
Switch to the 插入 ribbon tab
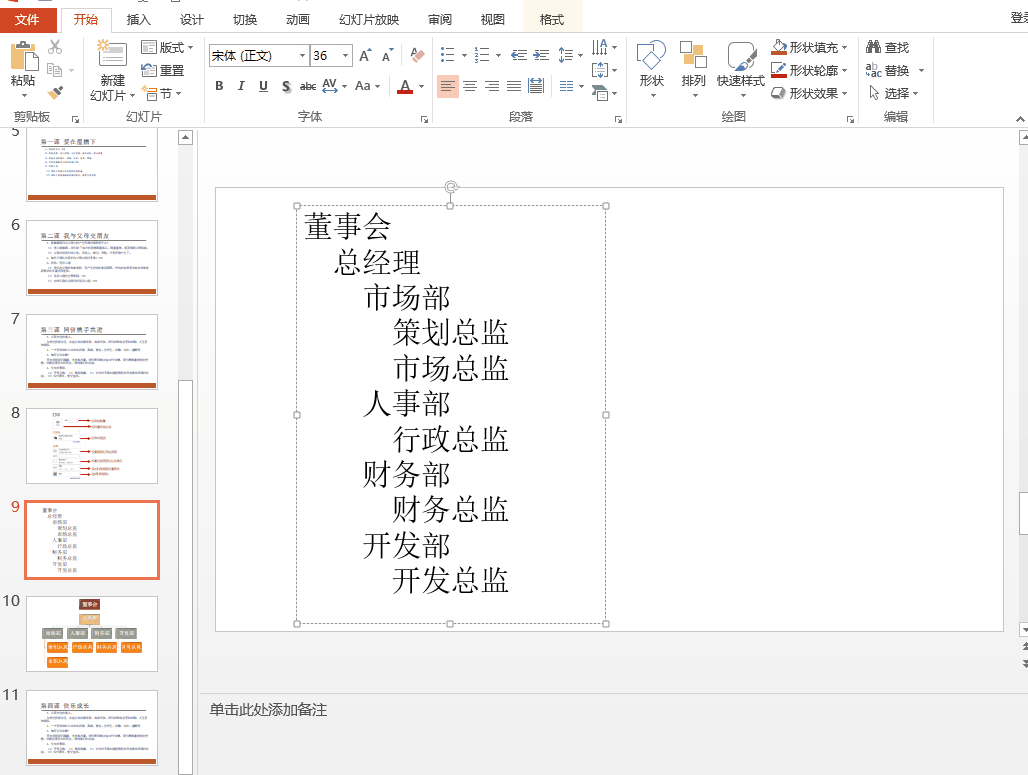point(138,18)
